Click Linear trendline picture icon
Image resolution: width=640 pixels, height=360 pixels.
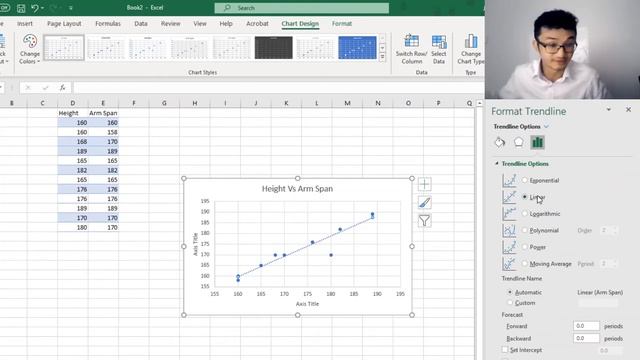coord(509,197)
